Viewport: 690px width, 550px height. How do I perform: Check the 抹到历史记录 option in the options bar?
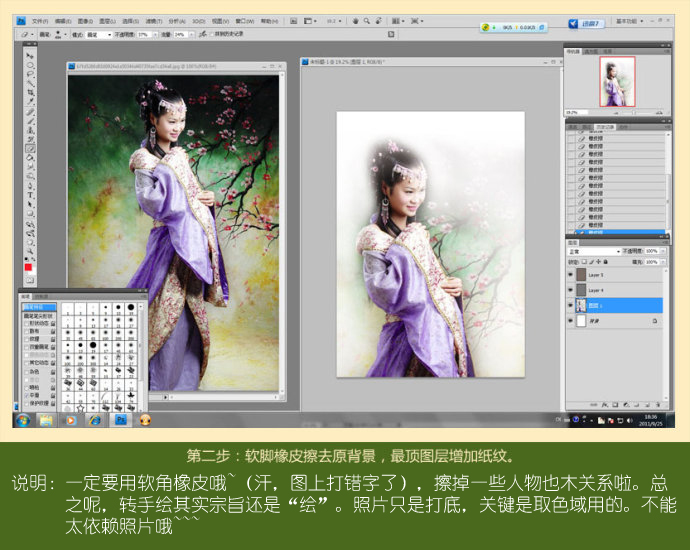pos(212,34)
